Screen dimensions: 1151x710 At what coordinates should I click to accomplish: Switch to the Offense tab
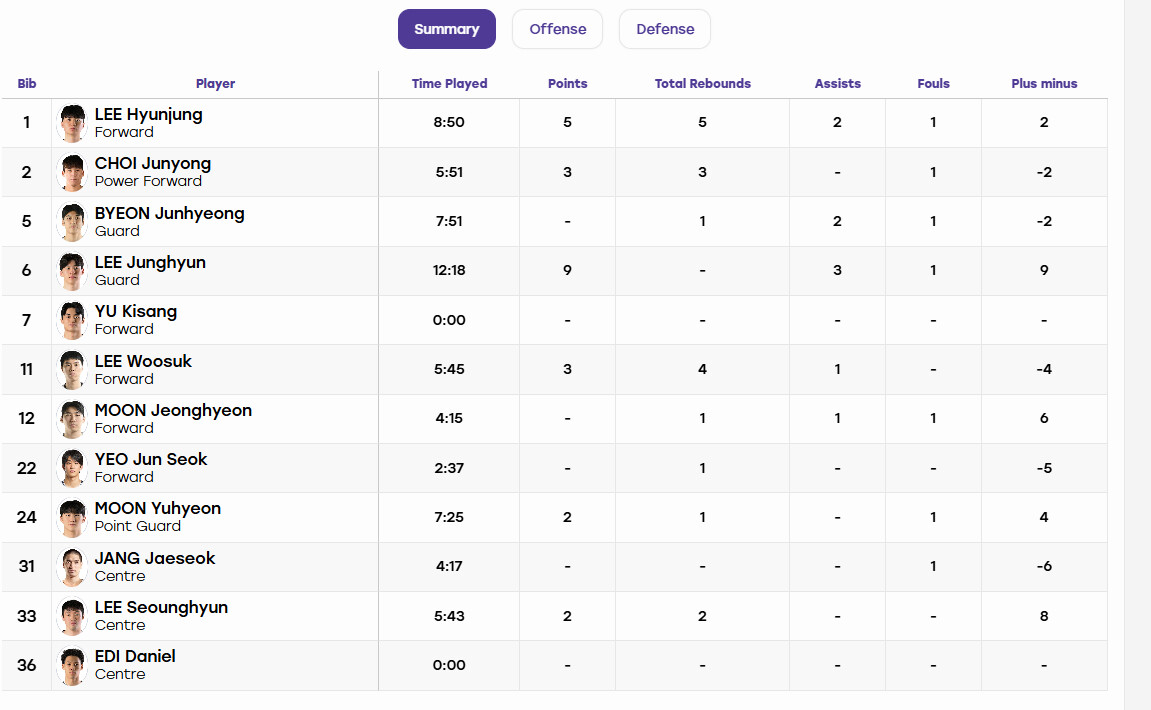click(x=558, y=29)
